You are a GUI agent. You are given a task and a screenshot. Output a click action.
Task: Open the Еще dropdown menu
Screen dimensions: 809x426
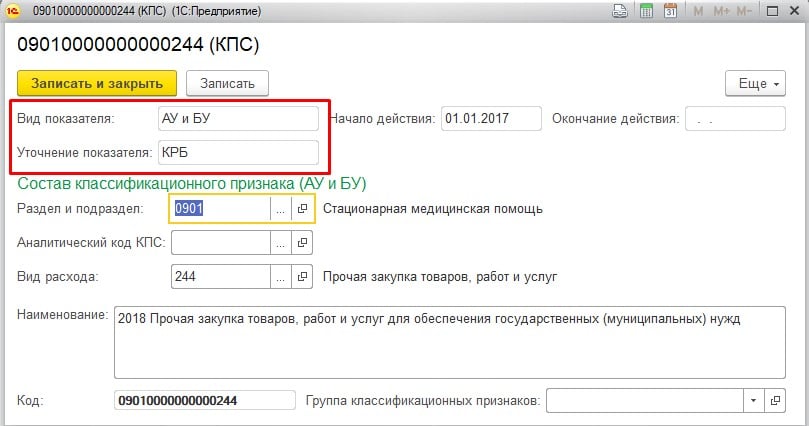pos(755,84)
